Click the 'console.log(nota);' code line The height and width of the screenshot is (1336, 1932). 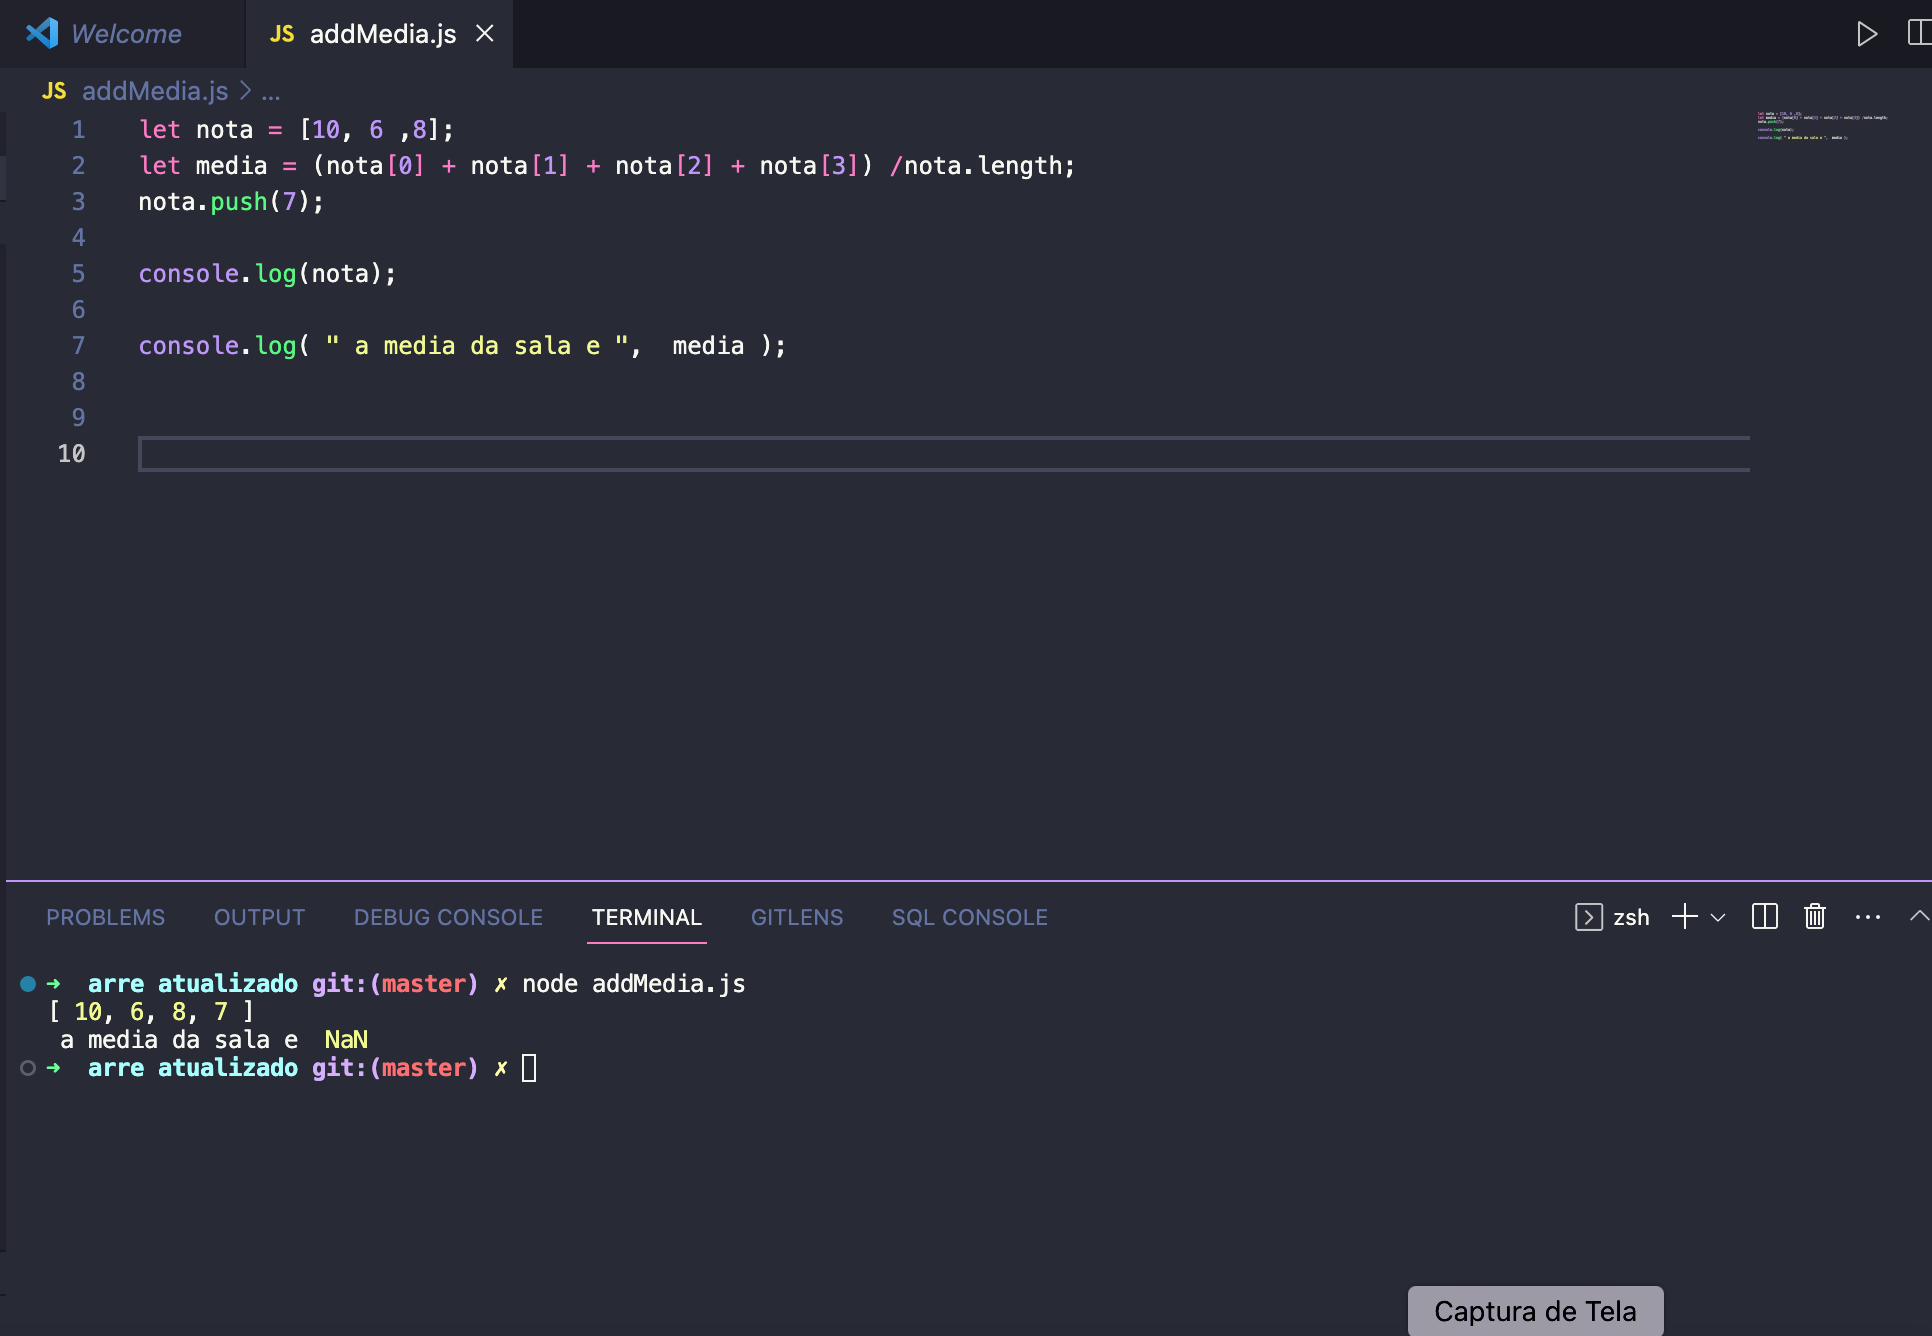click(x=267, y=274)
